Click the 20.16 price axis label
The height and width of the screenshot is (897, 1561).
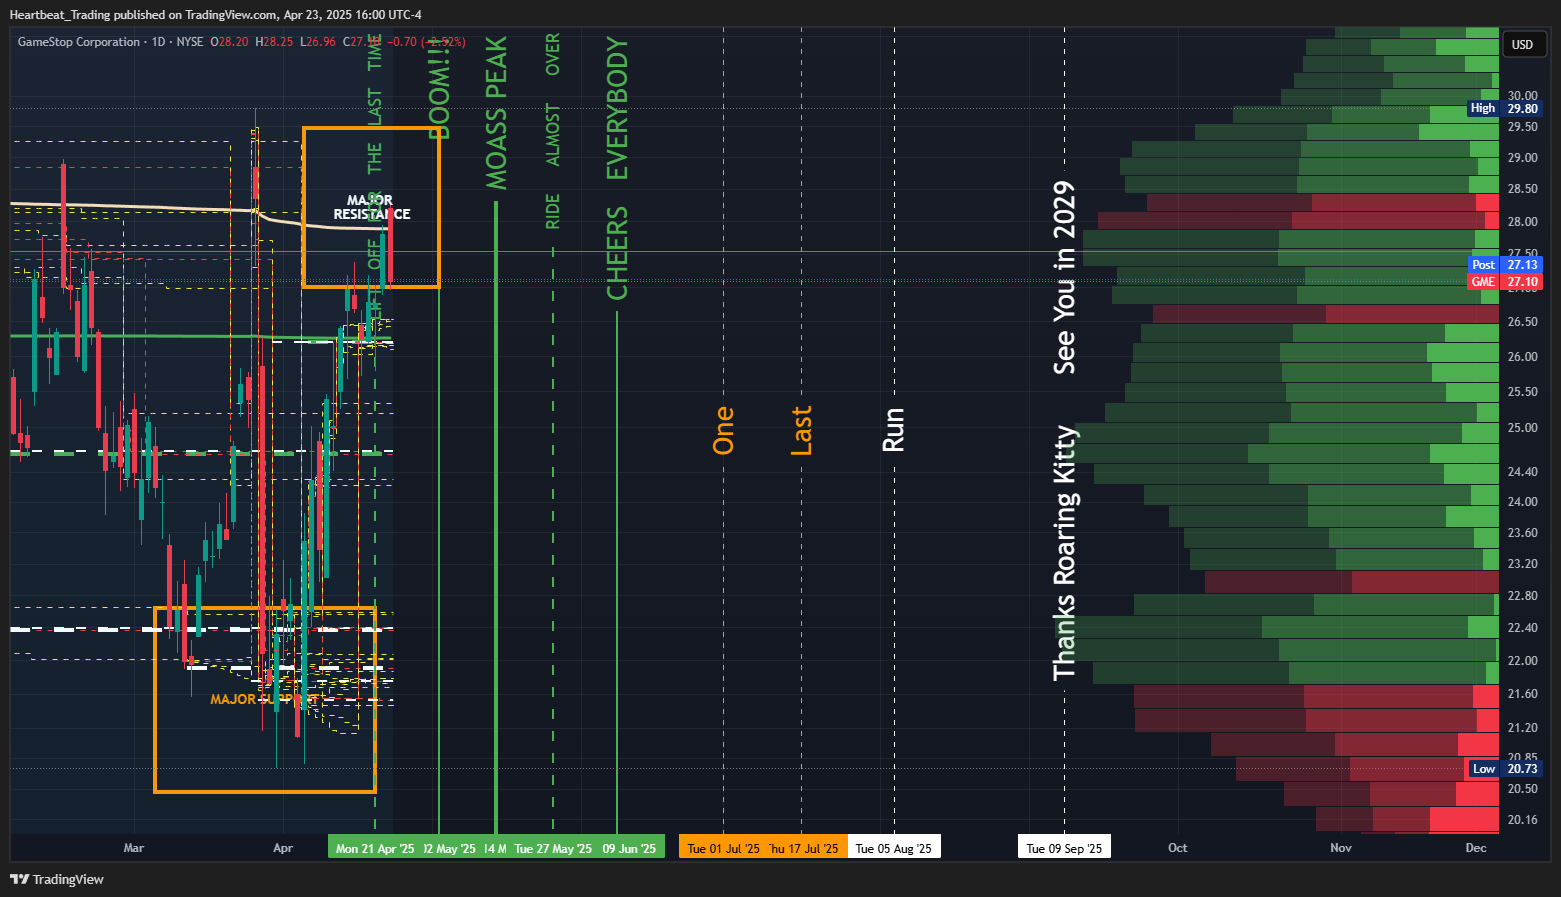tap(1522, 820)
